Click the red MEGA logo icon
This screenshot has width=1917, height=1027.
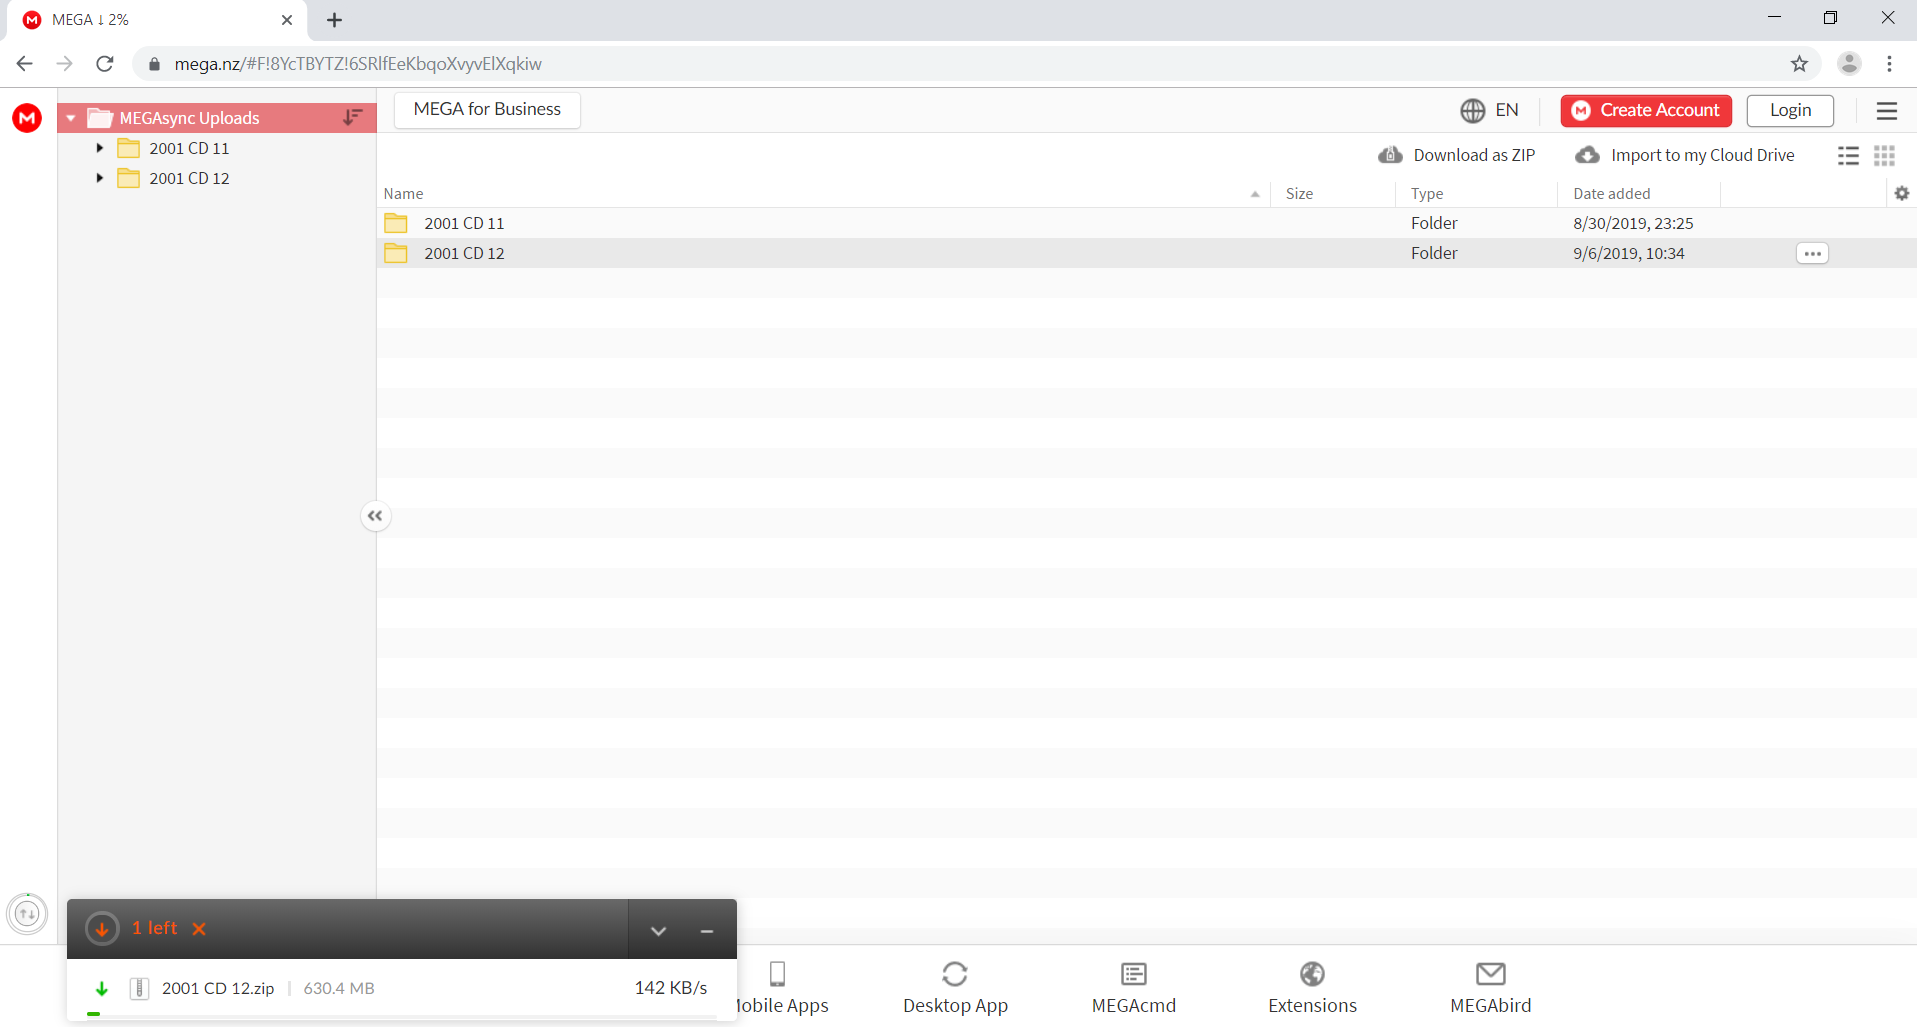tap(27, 118)
